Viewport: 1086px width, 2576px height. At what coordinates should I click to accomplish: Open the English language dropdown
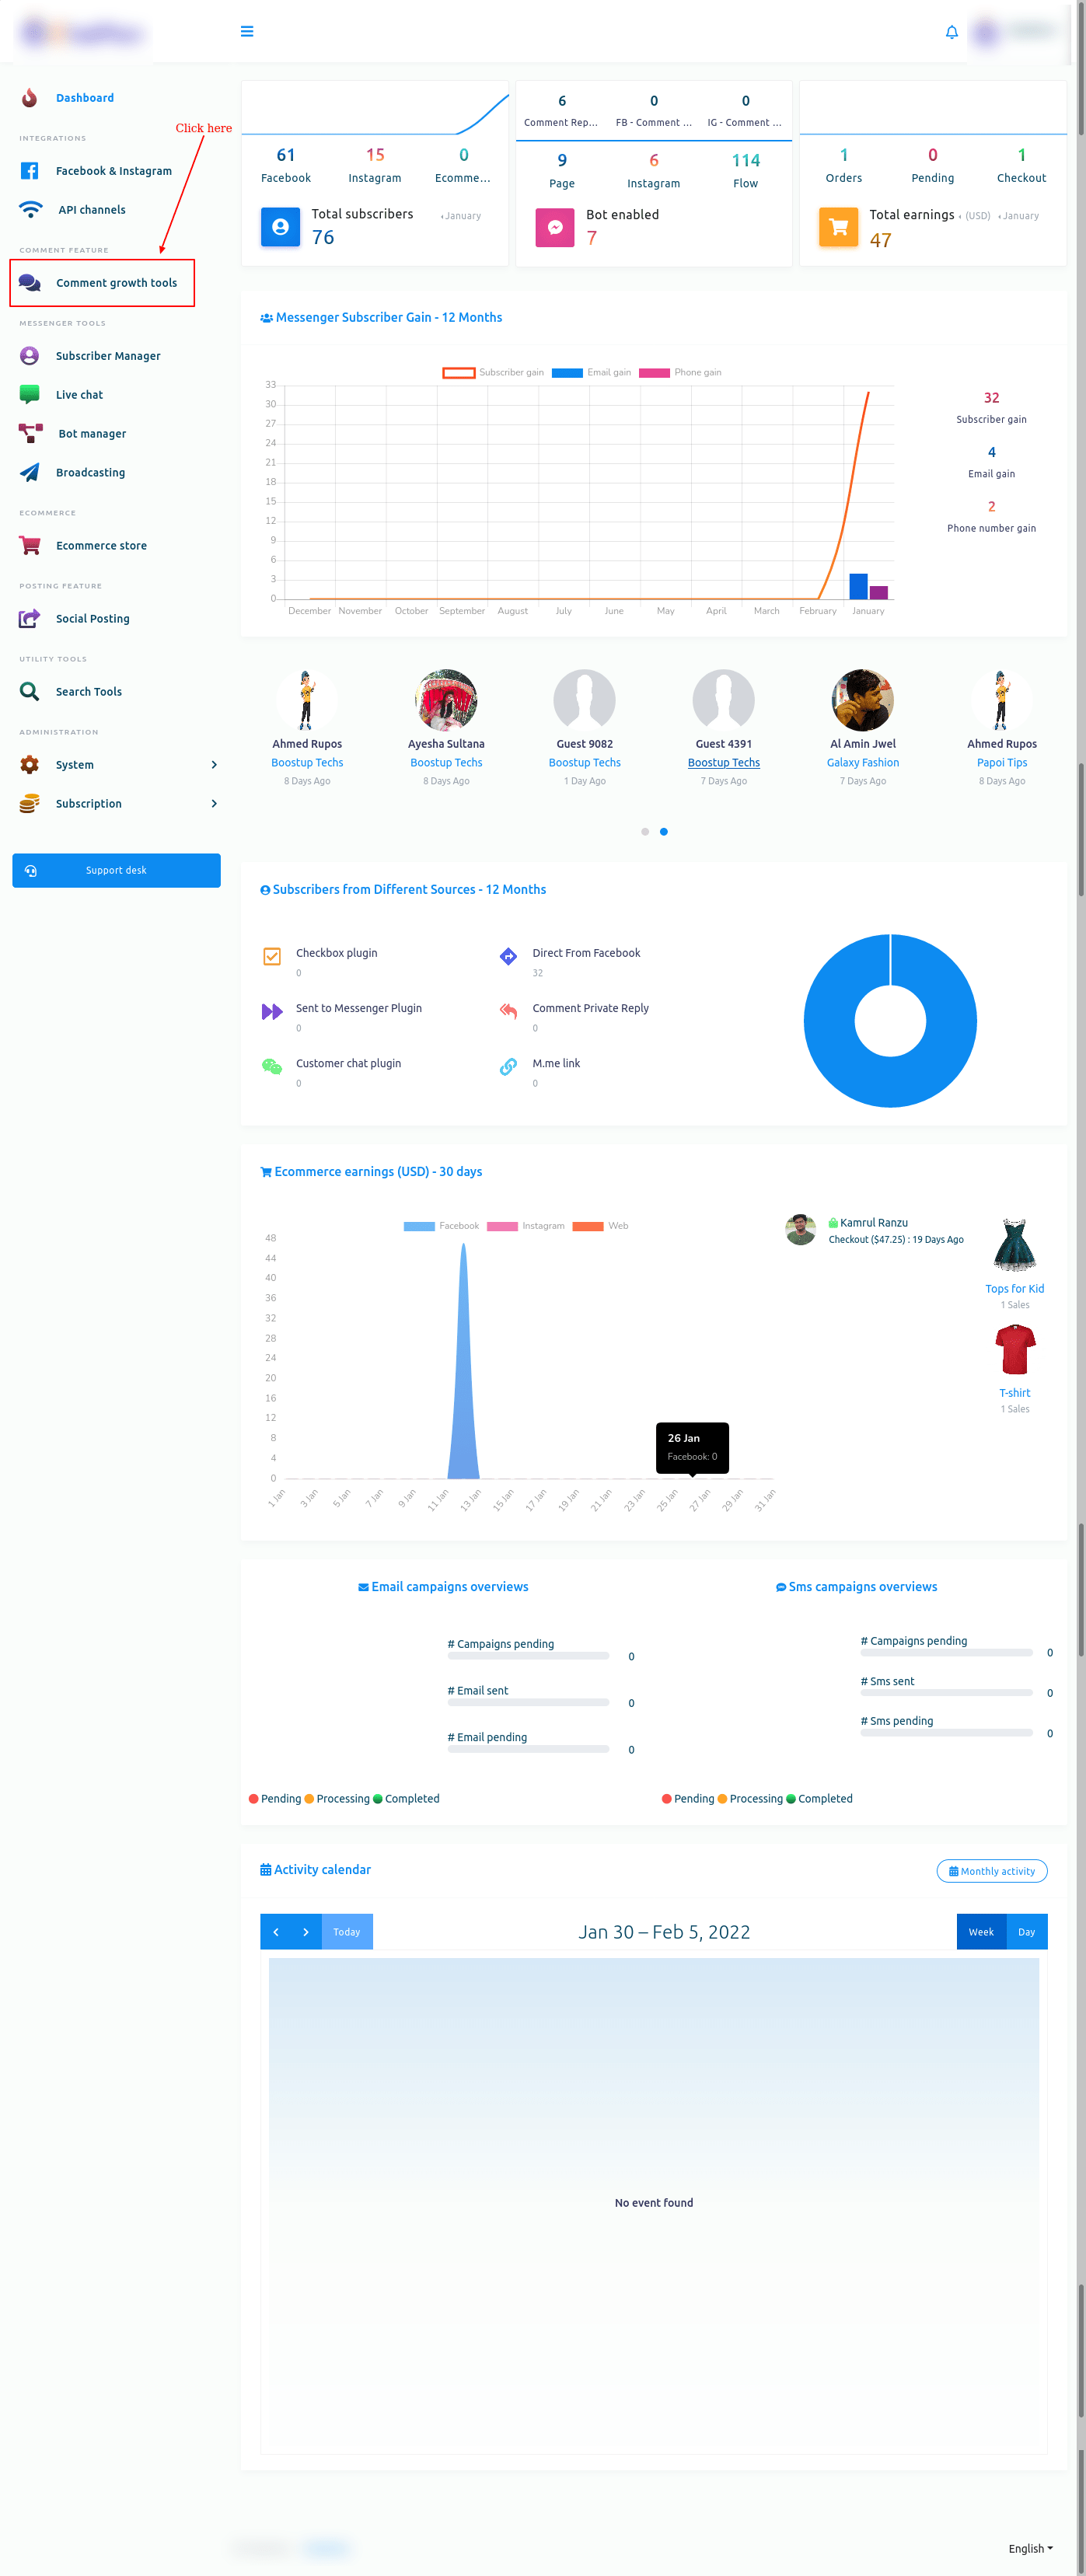click(x=1029, y=2548)
